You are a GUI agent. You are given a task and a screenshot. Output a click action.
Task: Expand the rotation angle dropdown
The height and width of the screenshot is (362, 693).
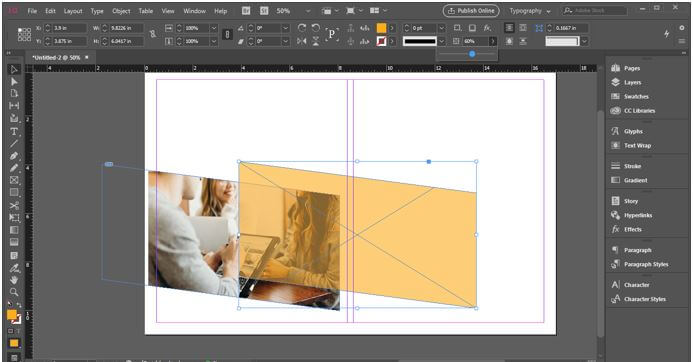[x=286, y=28]
